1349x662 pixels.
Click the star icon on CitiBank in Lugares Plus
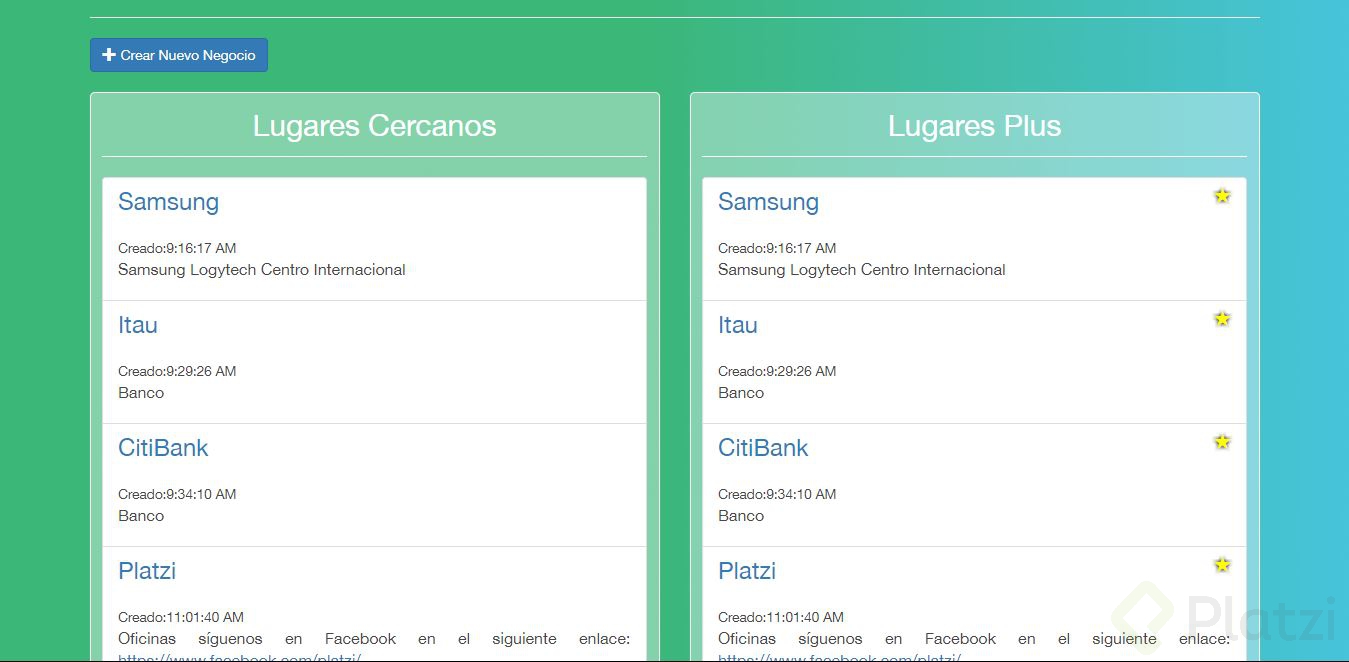point(1222,442)
